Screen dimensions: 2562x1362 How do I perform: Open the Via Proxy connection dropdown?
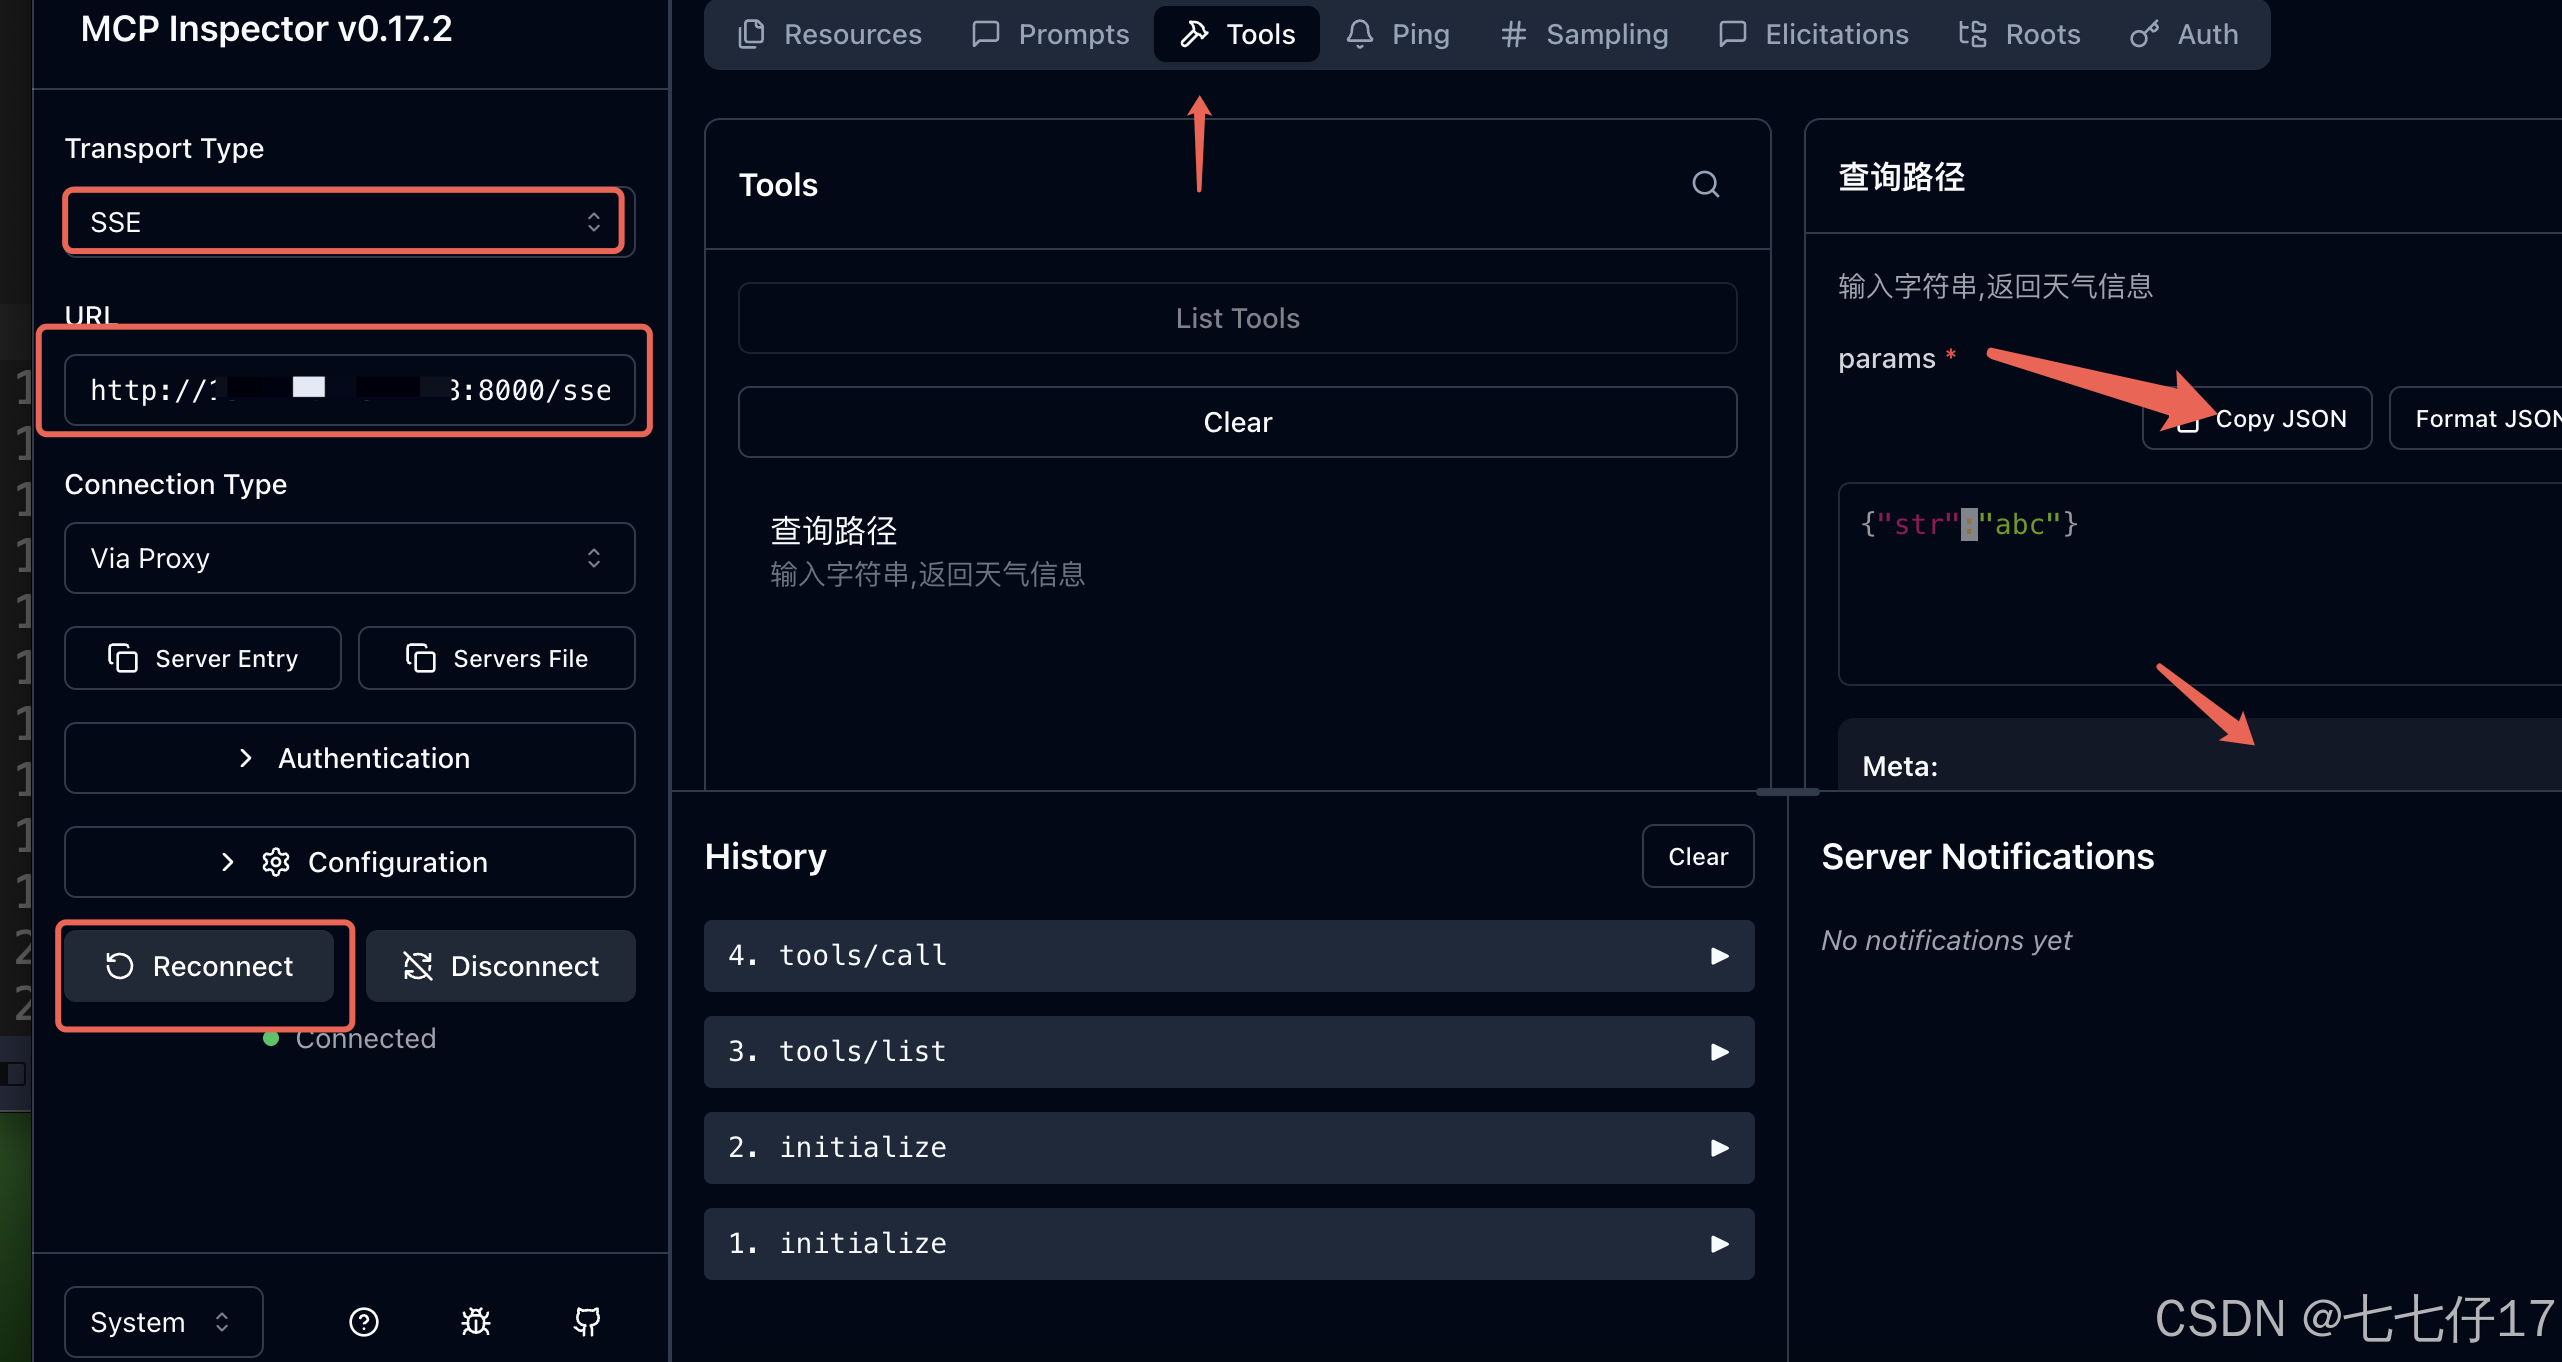click(x=349, y=558)
